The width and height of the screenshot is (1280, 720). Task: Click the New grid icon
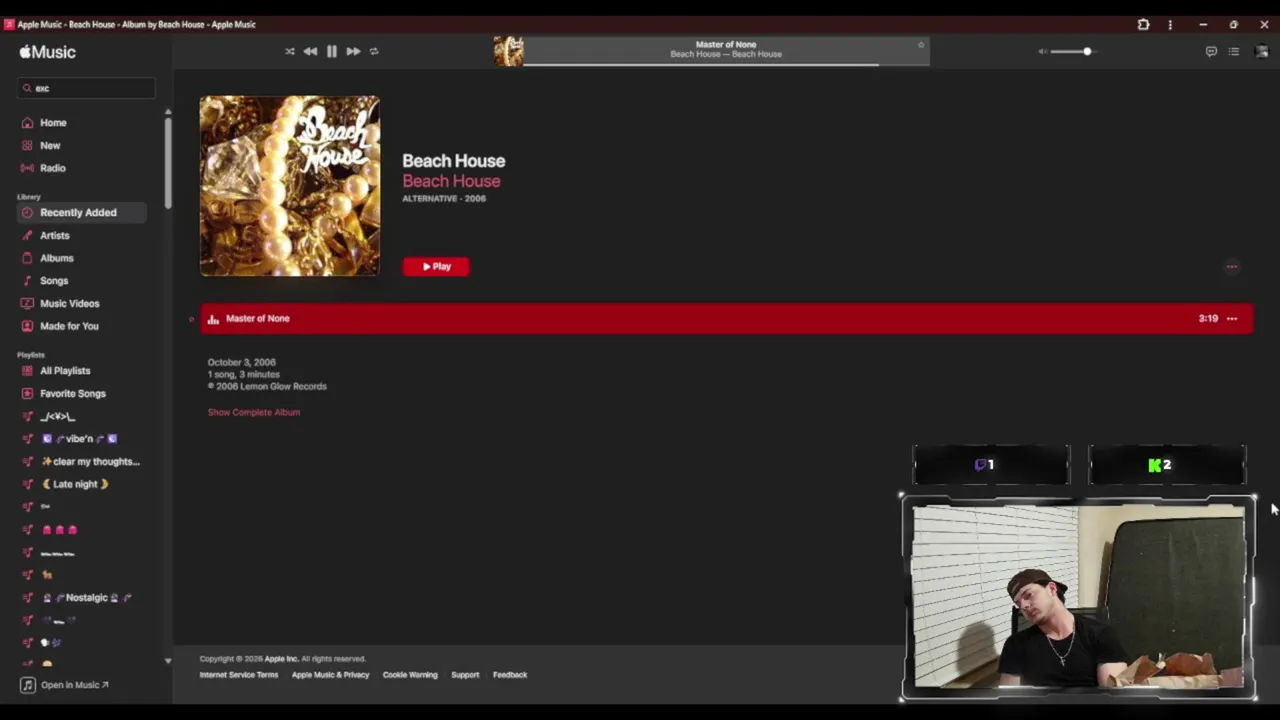tap(27, 145)
